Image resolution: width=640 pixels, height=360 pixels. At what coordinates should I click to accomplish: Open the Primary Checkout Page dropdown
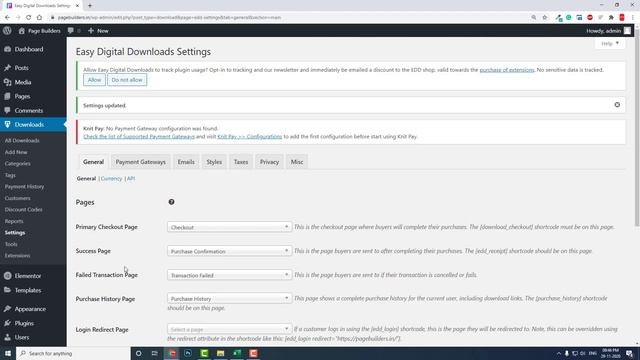coord(229,227)
